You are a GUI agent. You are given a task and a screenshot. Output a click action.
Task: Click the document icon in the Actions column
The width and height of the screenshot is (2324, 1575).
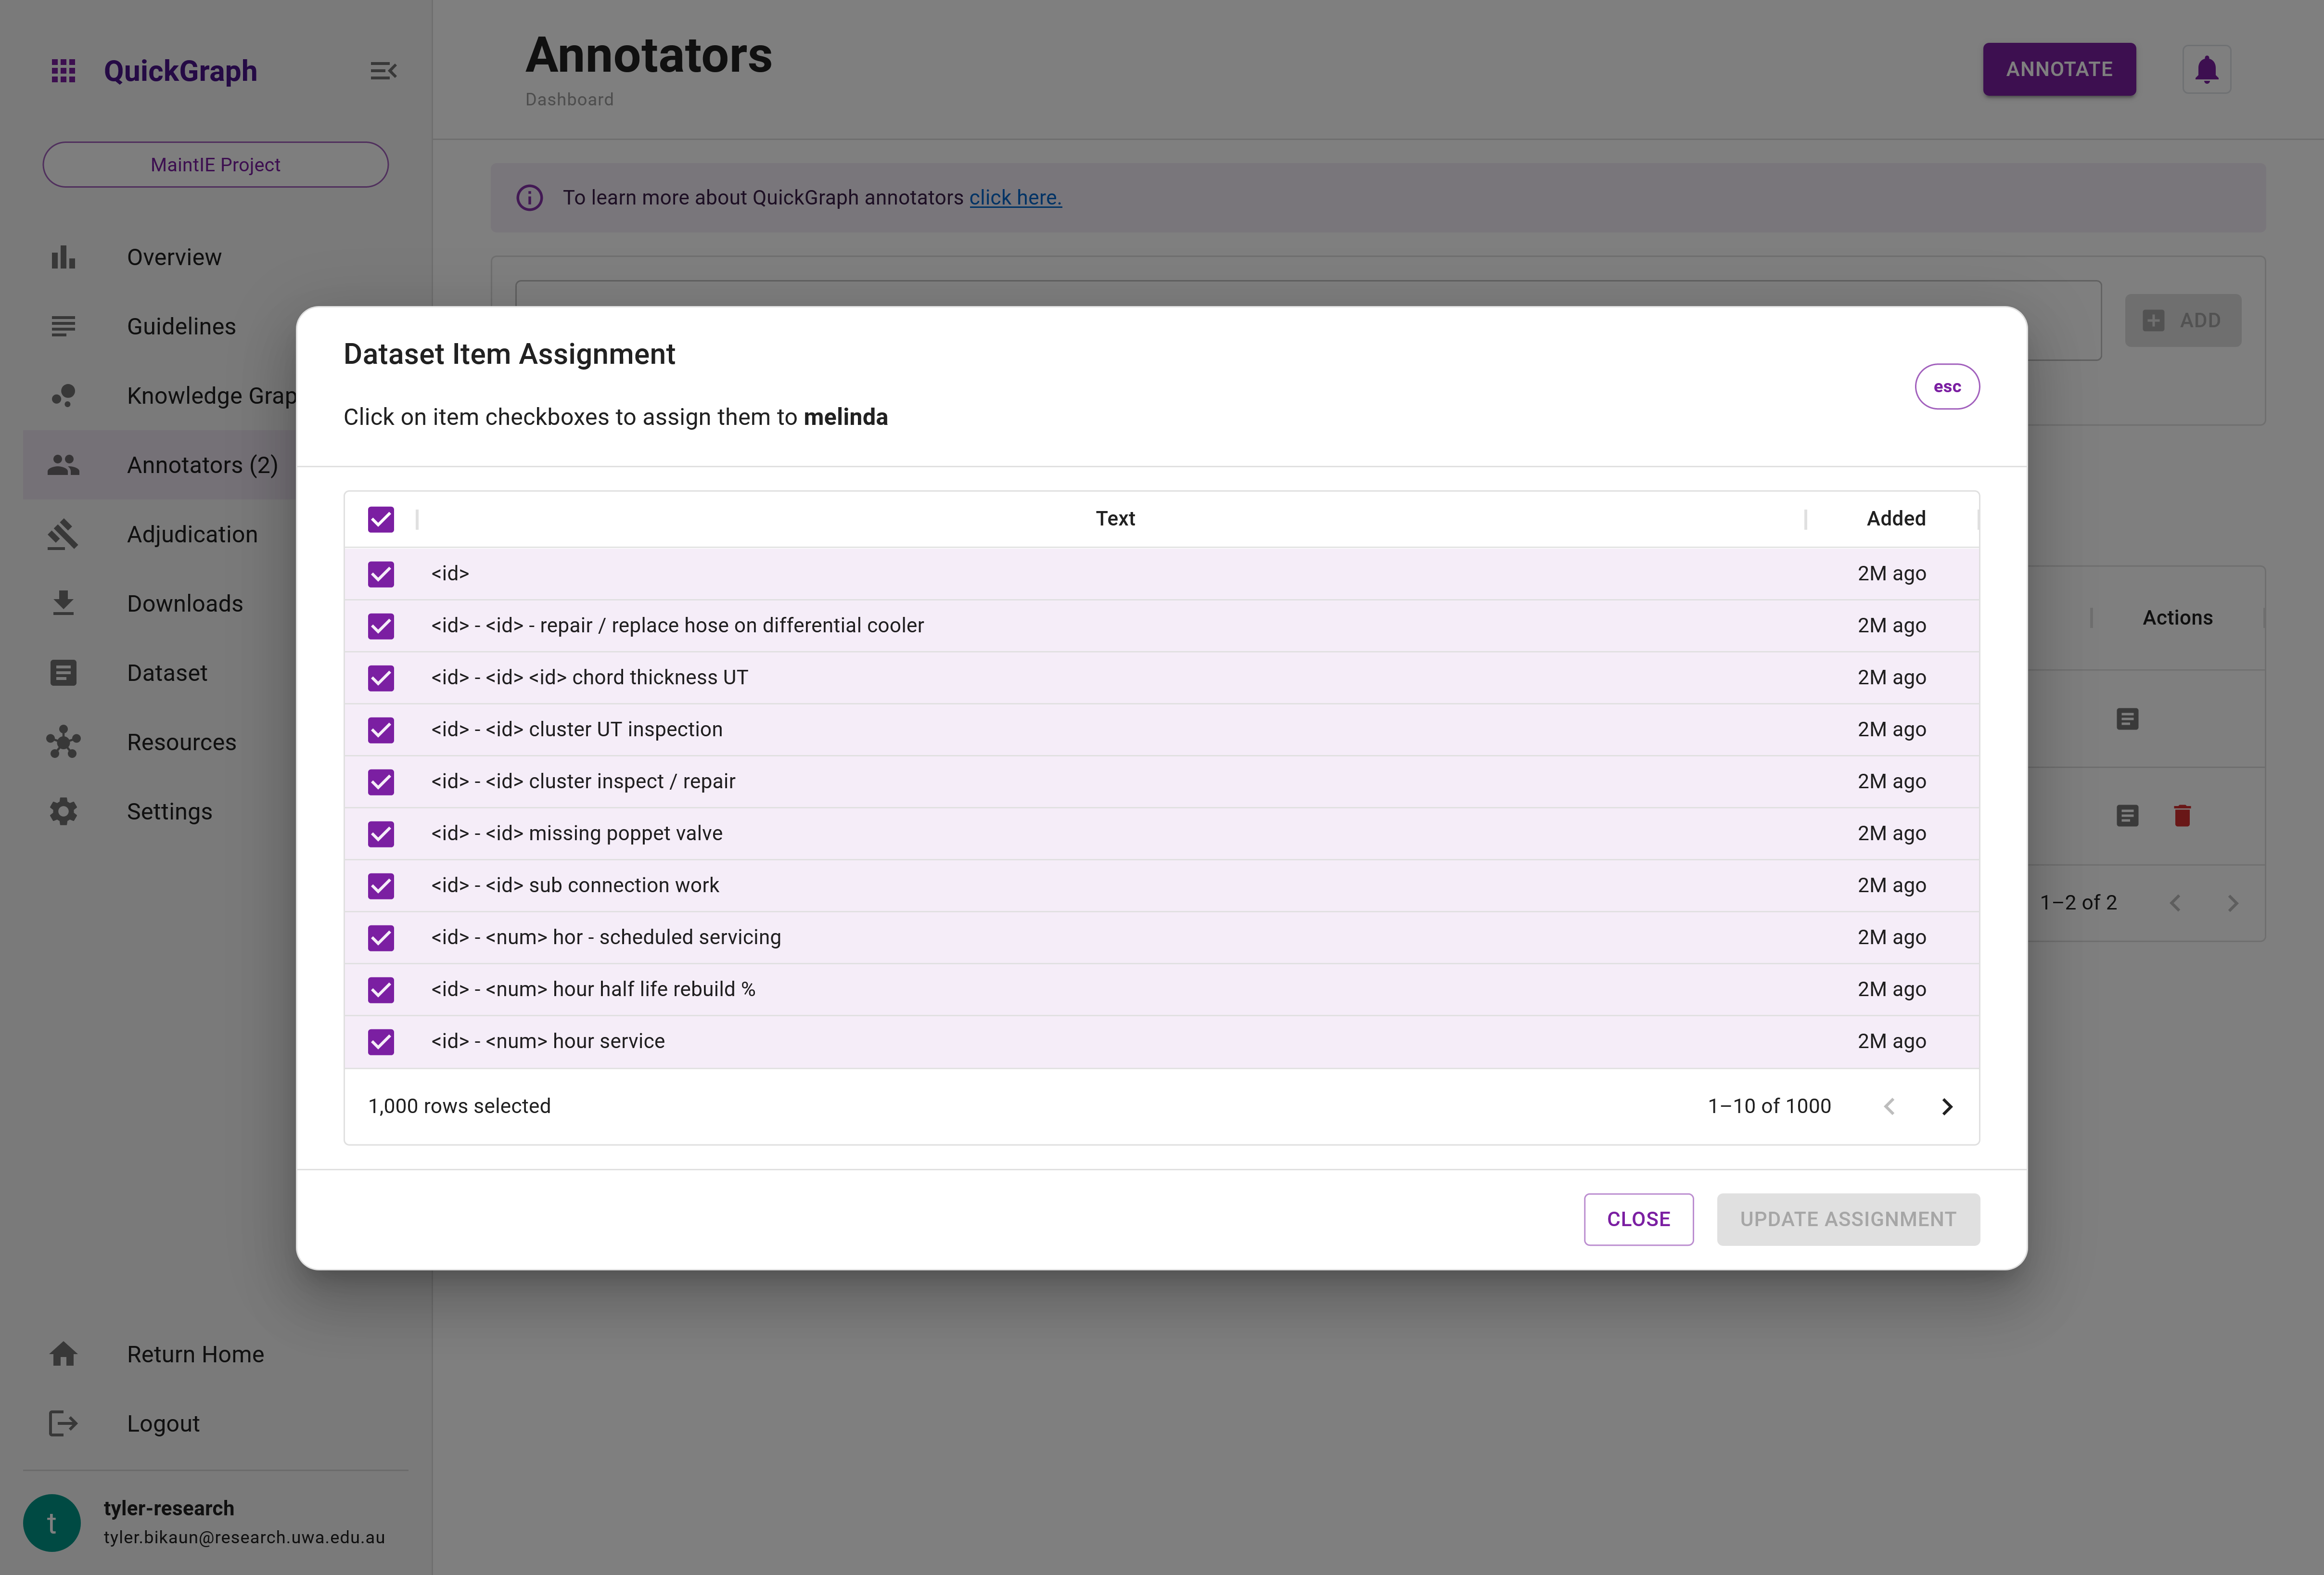coord(2127,718)
